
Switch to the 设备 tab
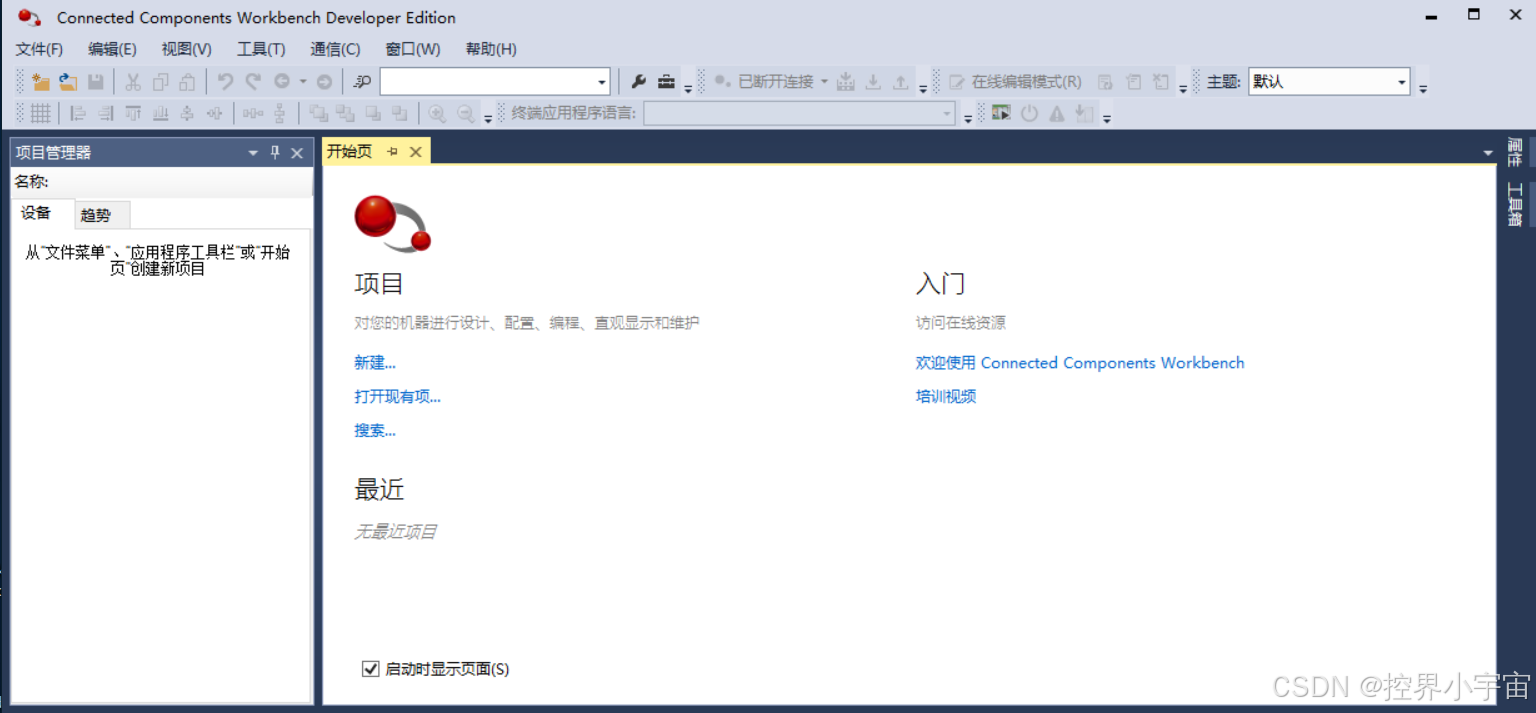pos(36,214)
